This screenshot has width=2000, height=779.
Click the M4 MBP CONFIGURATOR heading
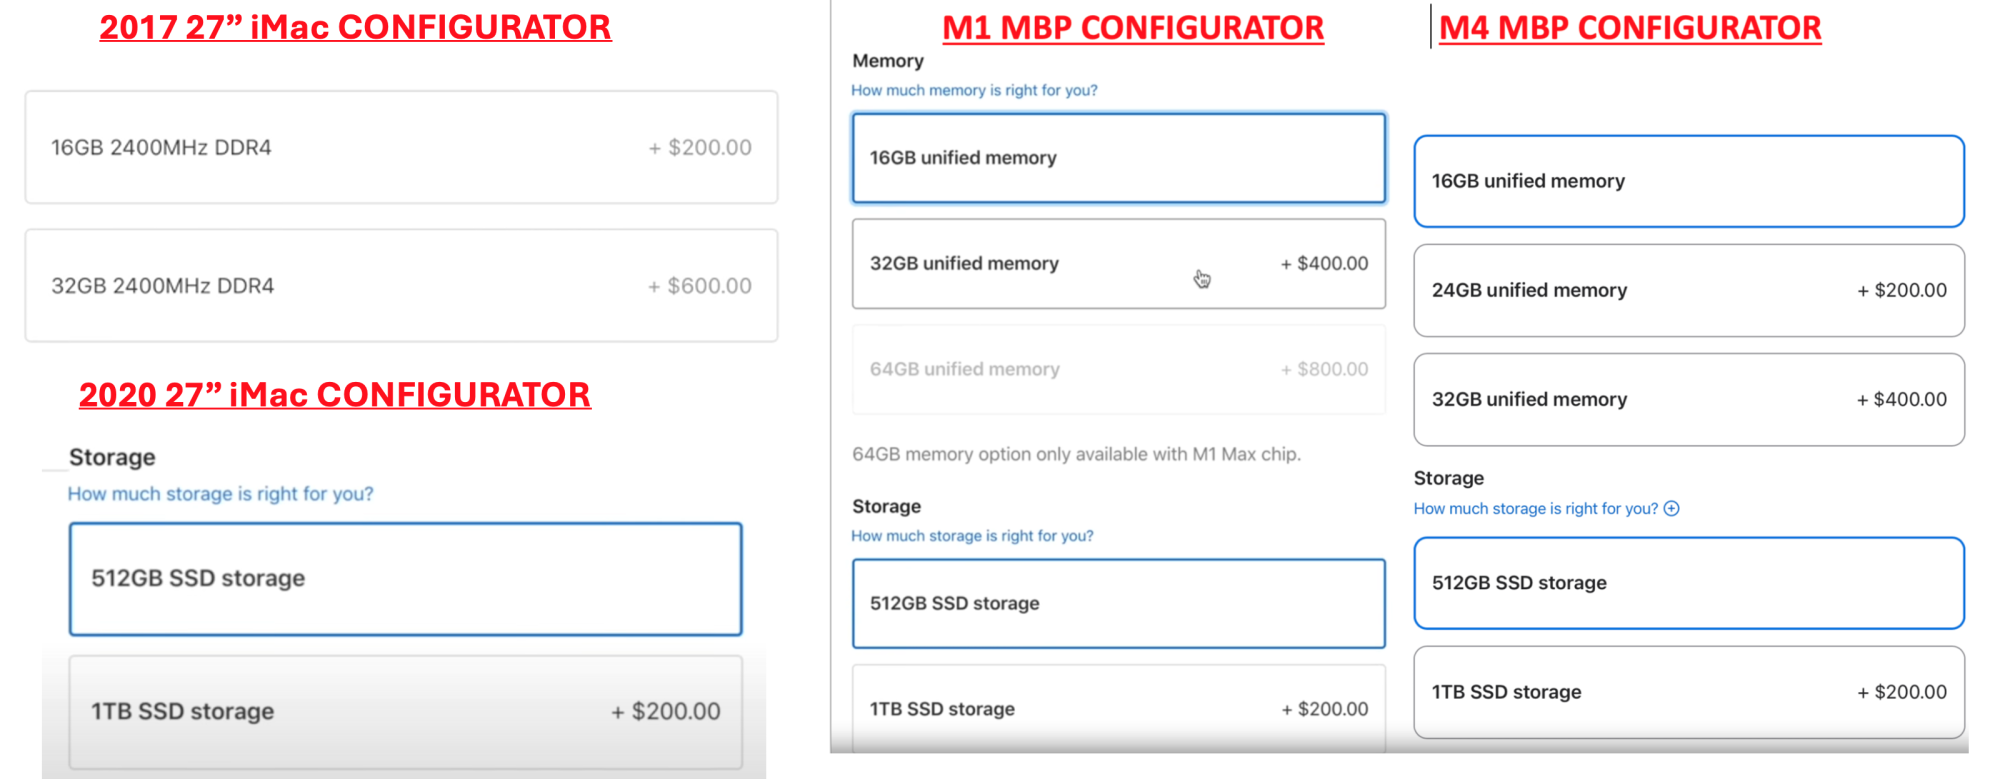[x=1630, y=28]
